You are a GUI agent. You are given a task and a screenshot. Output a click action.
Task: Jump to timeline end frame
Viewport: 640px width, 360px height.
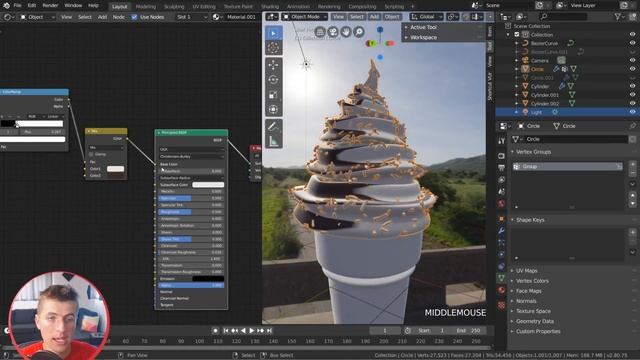click(x=269, y=331)
